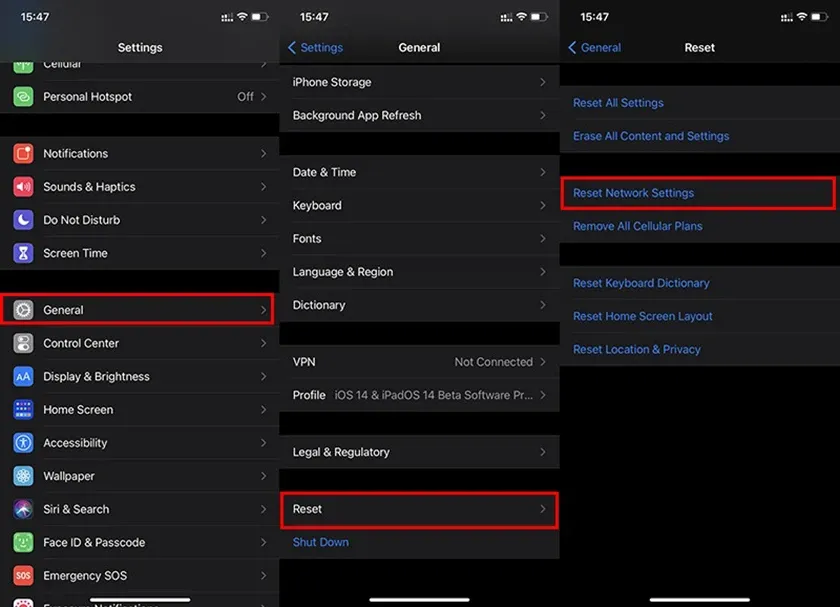
Task: Tap the Notifications bell icon
Action: [x=25, y=153]
